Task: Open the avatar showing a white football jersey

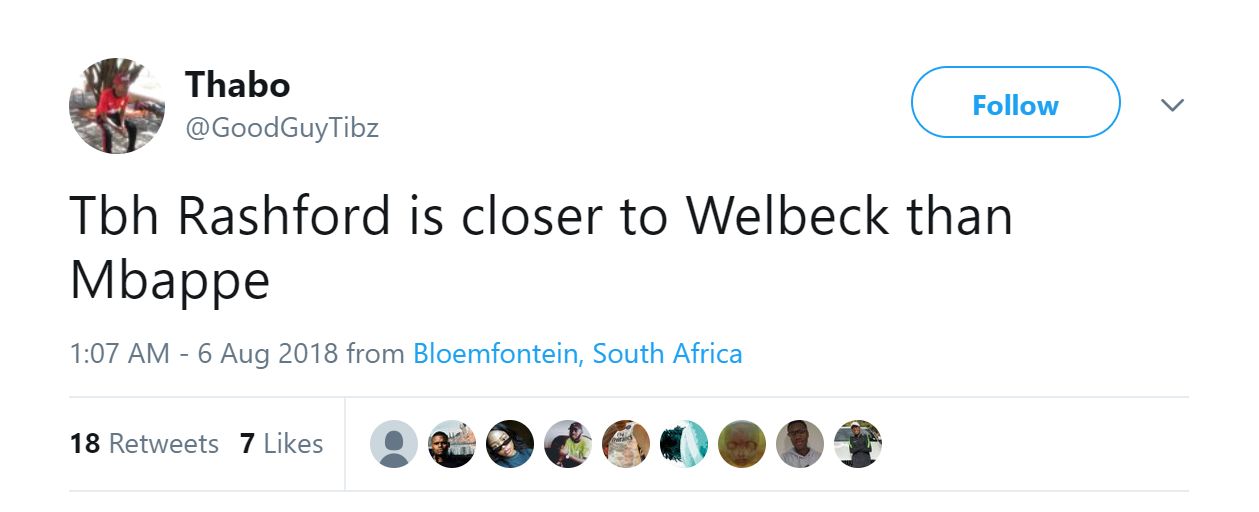Action: pos(626,444)
